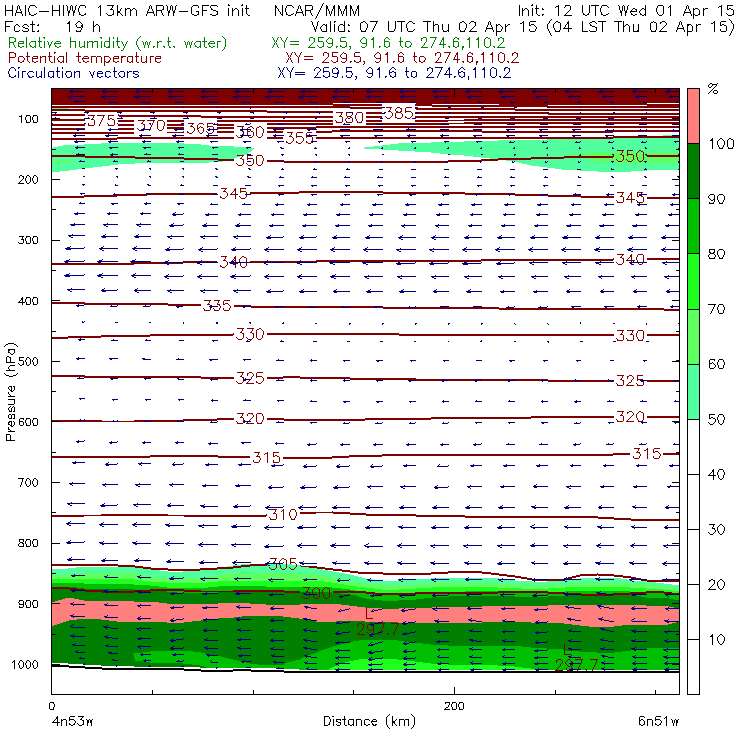Click the 'Valid: 07 UTC Thu 02 Apr 15' text
Viewport: 740px width, 740px height.
(x=424, y=27)
